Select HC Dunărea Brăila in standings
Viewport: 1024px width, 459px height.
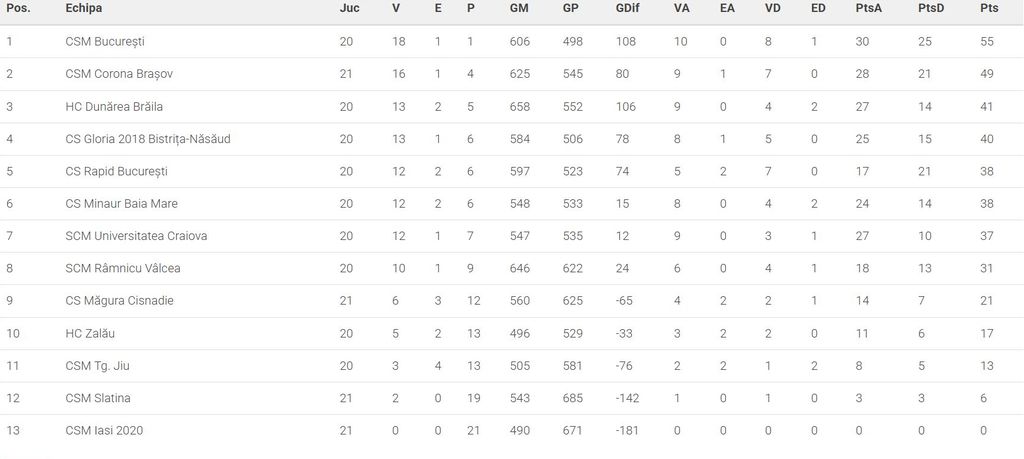(x=113, y=106)
